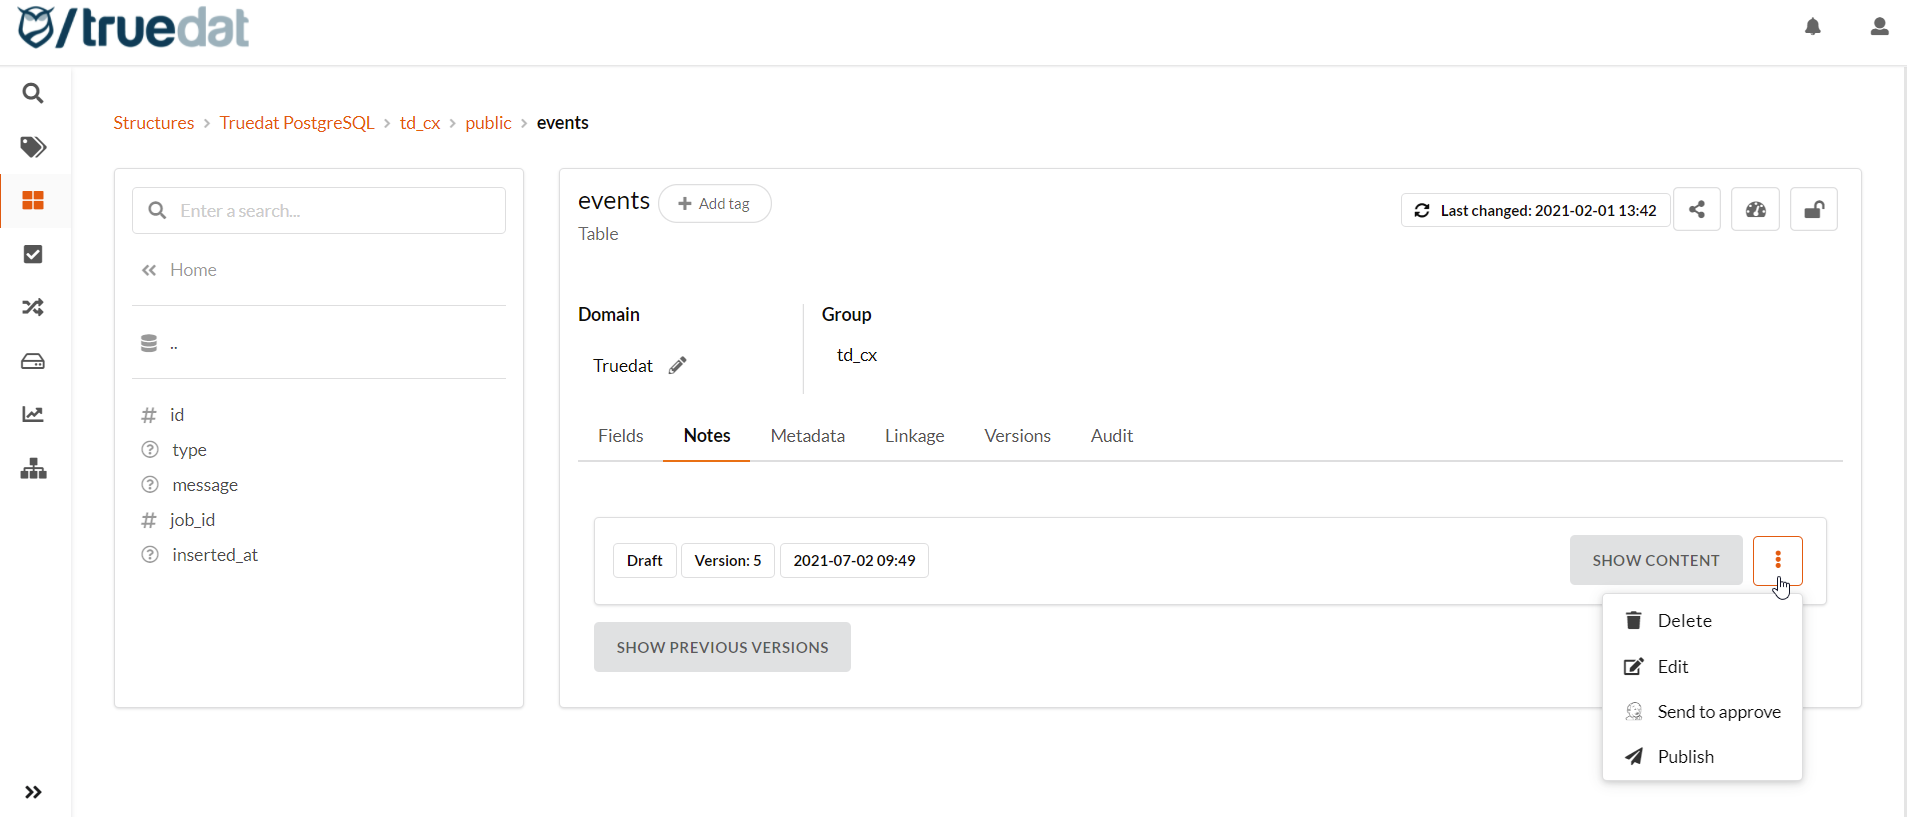This screenshot has width=1907, height=817.
Task: Go back to Home in the structure panel
Action: tap(192, 270)
